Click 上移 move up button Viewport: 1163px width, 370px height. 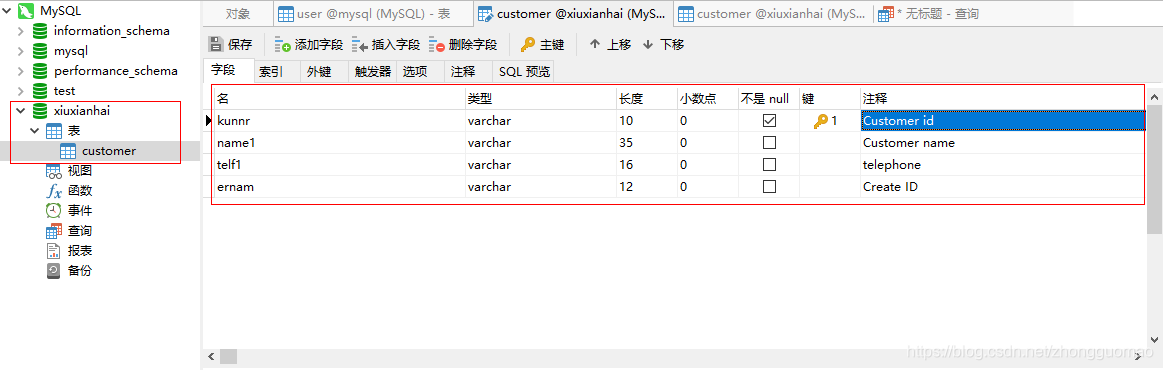click(610, 44)
